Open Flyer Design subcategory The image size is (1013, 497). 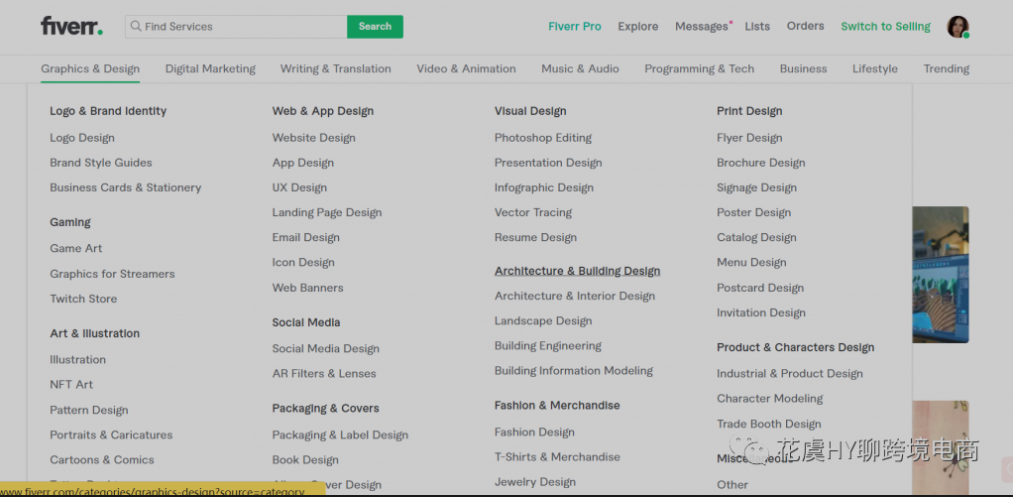tap(749, 138)
